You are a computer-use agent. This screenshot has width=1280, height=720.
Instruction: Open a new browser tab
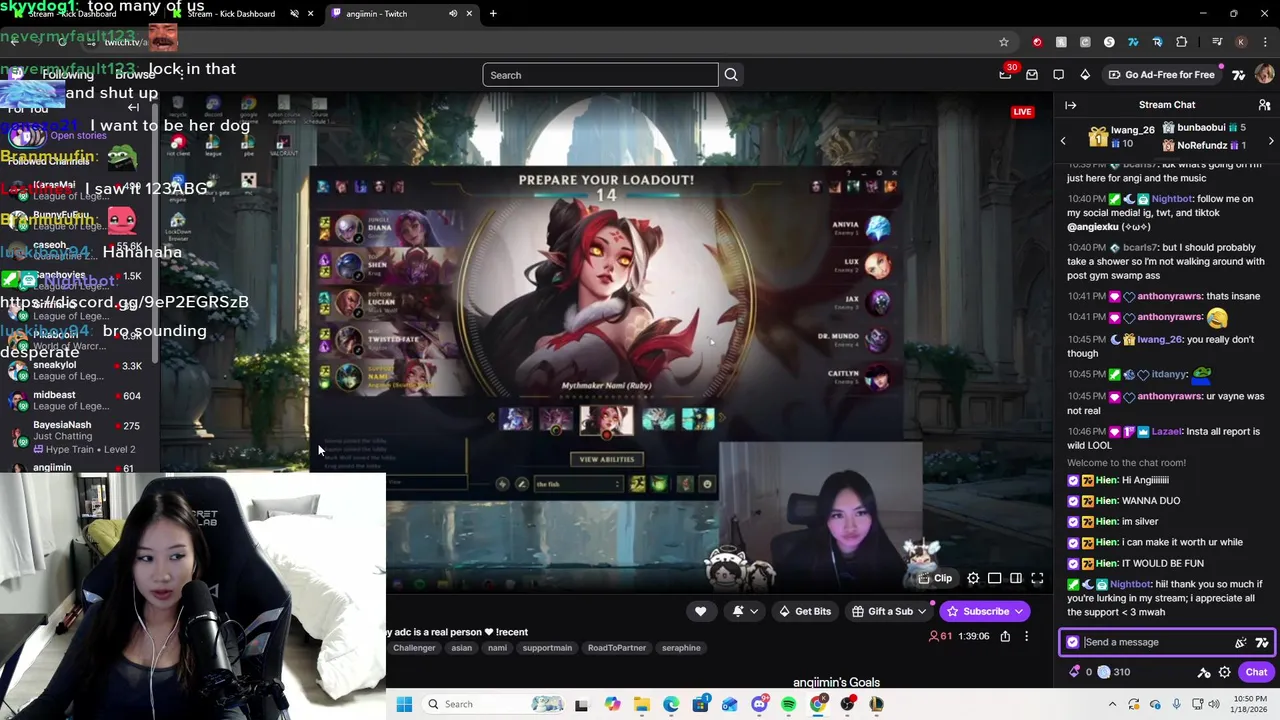[x=493, y=14]
